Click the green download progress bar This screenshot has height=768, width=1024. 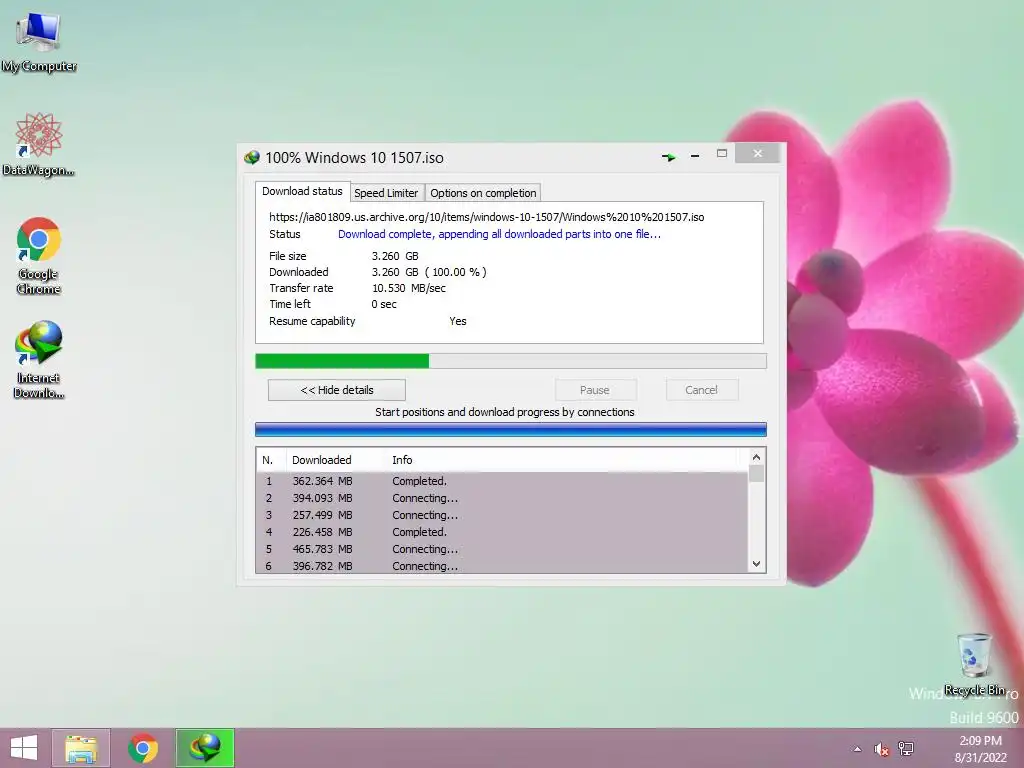[x=511, y=361]
